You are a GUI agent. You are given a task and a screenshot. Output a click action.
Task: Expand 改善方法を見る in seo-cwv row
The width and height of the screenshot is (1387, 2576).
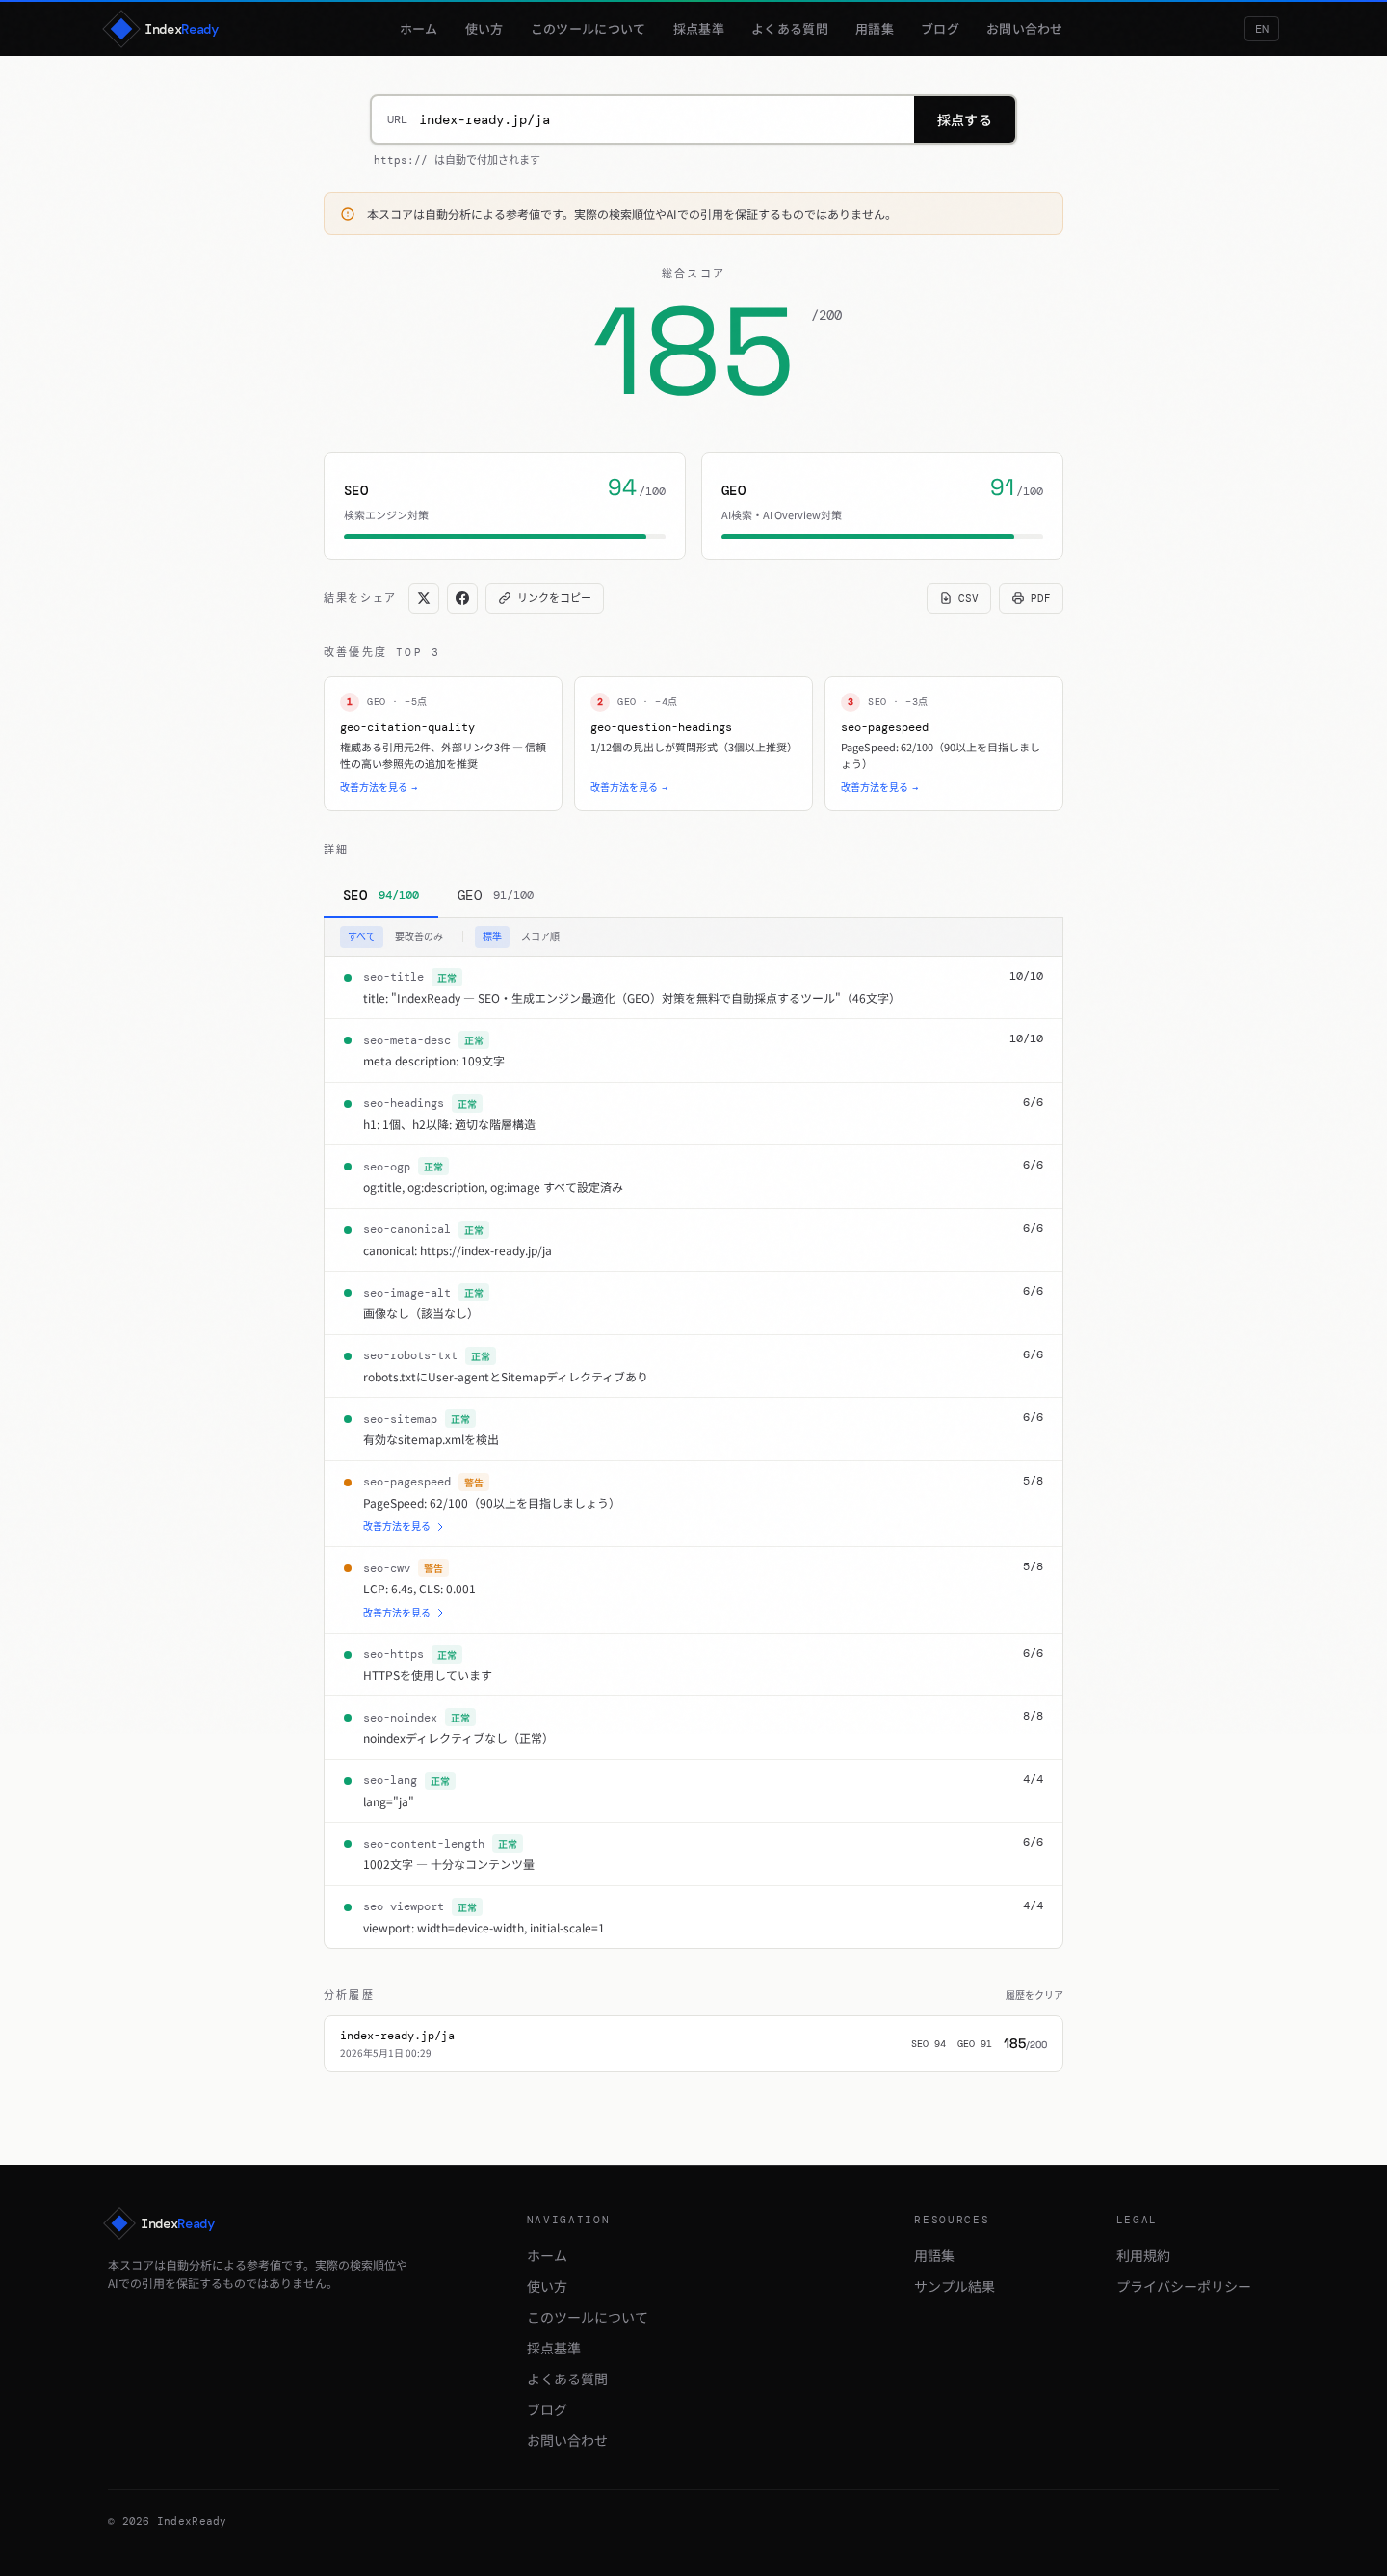tap(403, 1613)
